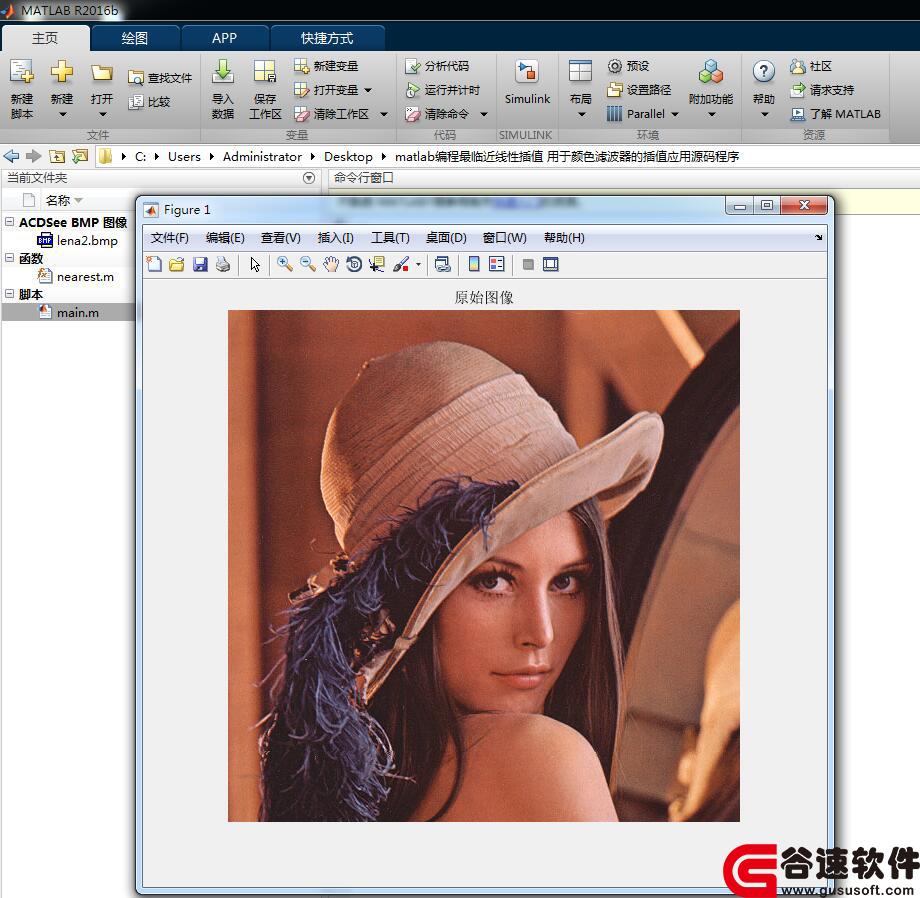Open the Clear Workspace (清除工作区) dropdown

point(384,114)
